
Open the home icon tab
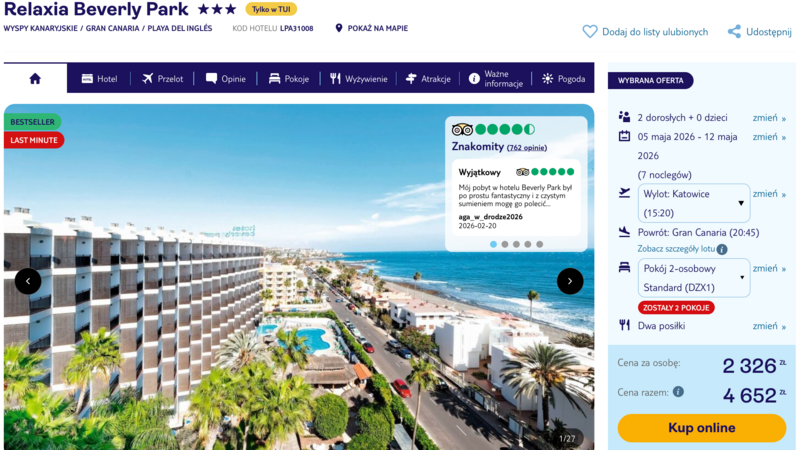click(x=35, y=79)
